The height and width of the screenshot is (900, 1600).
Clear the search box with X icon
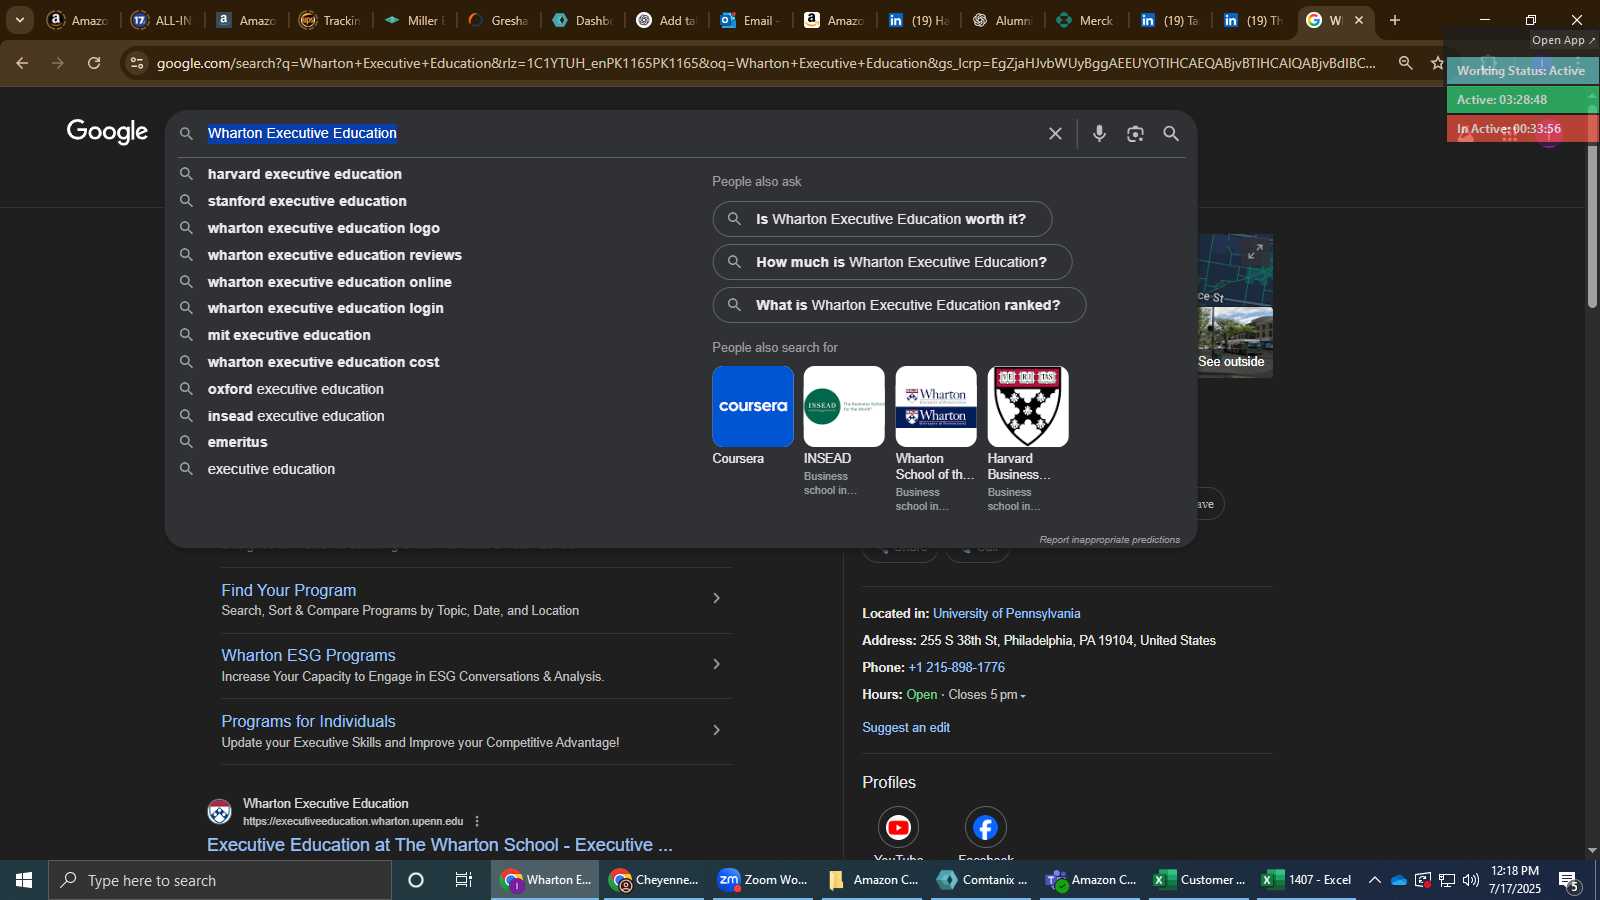(x=1055, y=133)
